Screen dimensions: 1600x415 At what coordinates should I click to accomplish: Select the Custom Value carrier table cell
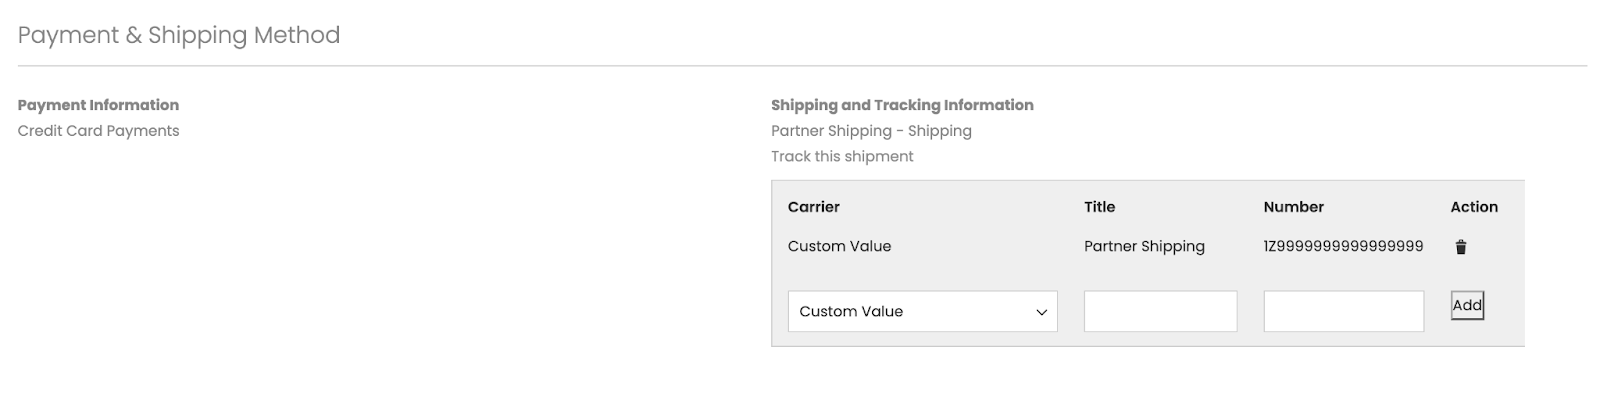[839, 246]
